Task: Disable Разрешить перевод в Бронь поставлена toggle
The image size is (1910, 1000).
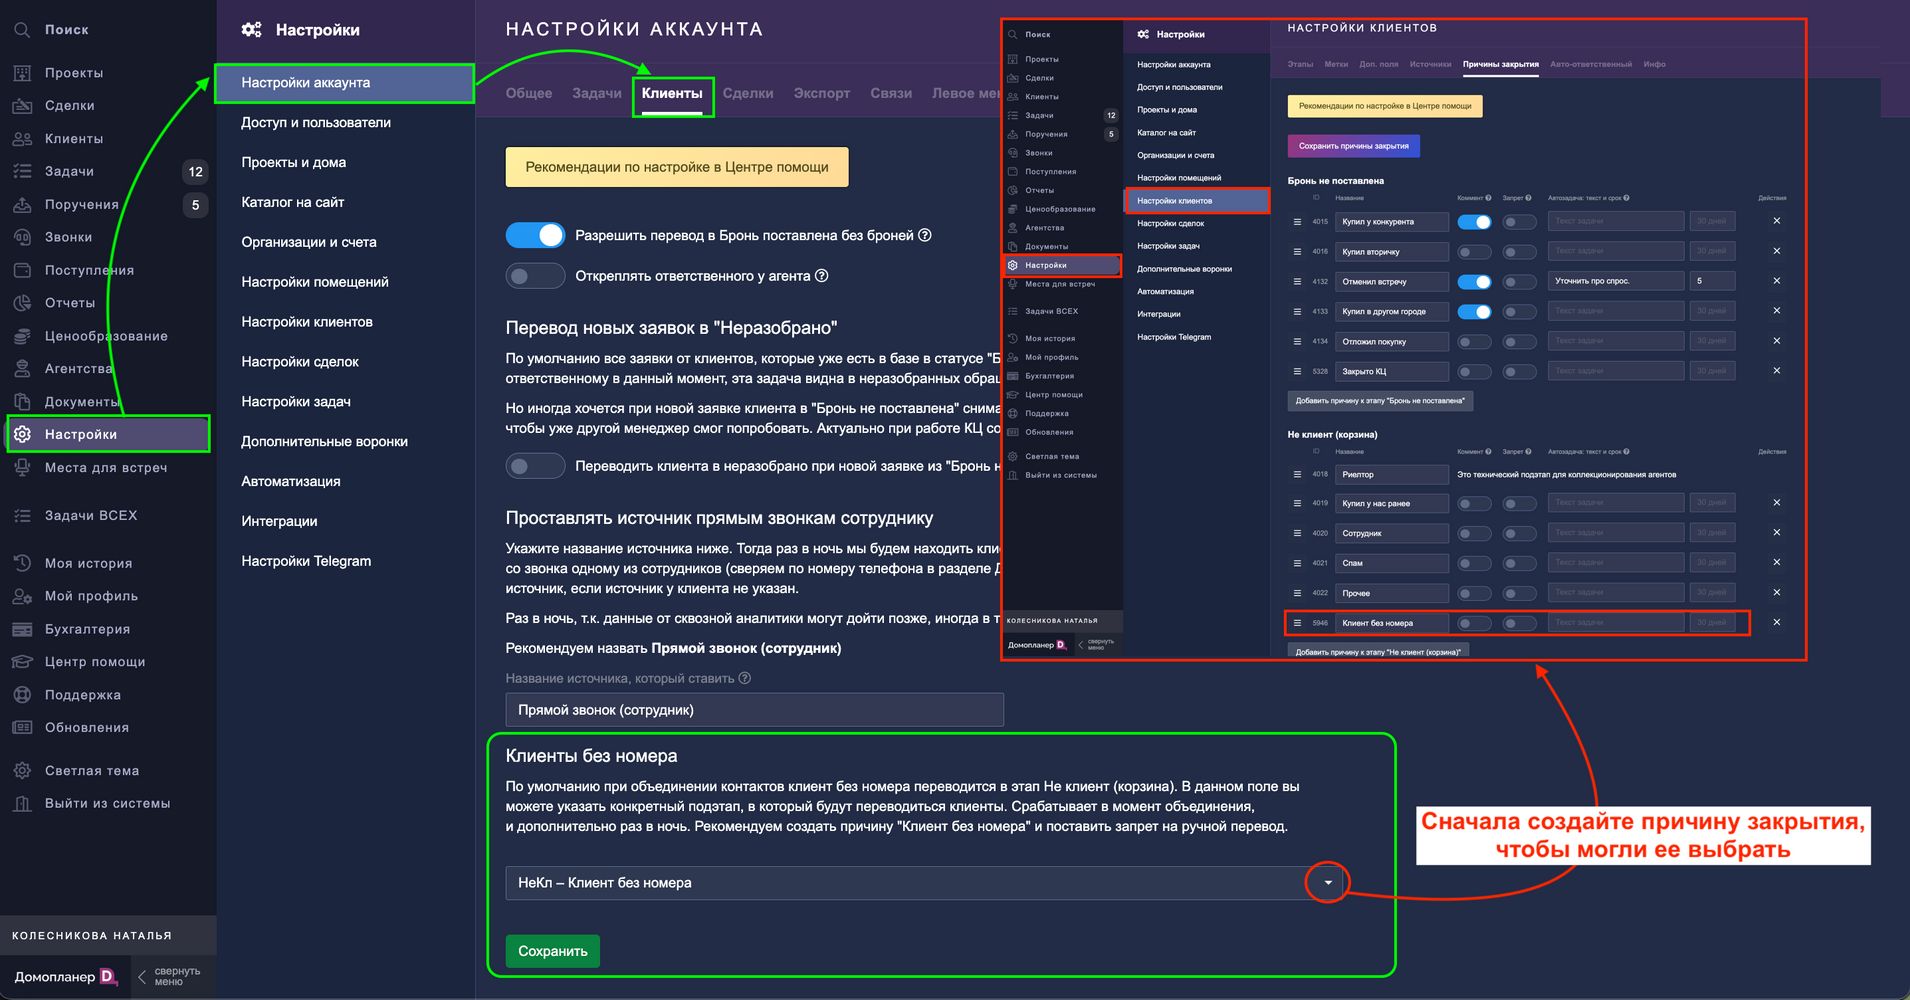Action: coord(535,236)
